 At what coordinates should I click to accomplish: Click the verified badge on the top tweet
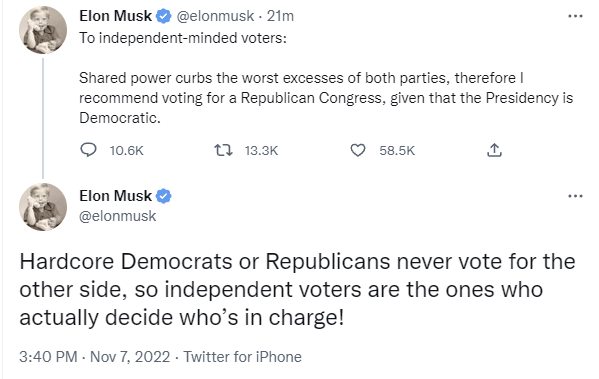(164, 16)
